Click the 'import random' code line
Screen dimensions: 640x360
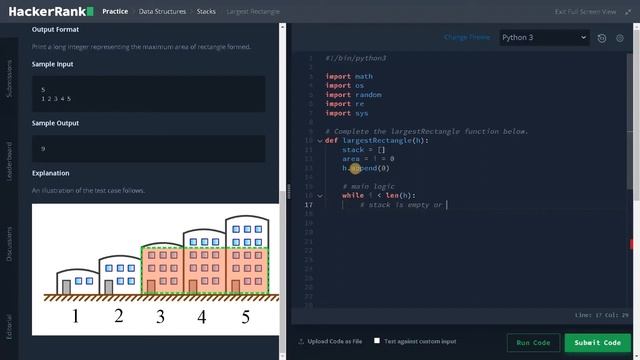tap(353, 95)
